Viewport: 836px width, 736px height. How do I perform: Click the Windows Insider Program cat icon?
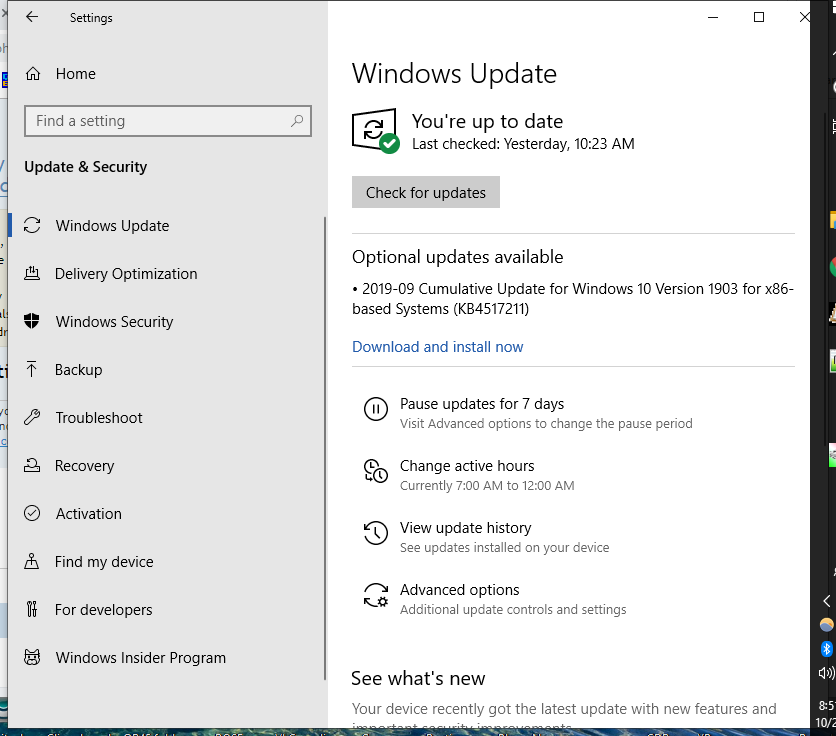32,657
